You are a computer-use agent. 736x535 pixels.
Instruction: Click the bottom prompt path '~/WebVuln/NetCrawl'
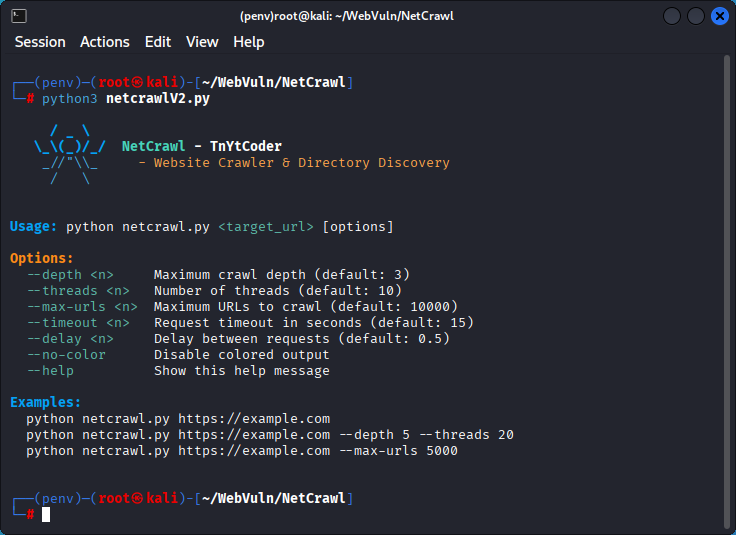(274, 498)
